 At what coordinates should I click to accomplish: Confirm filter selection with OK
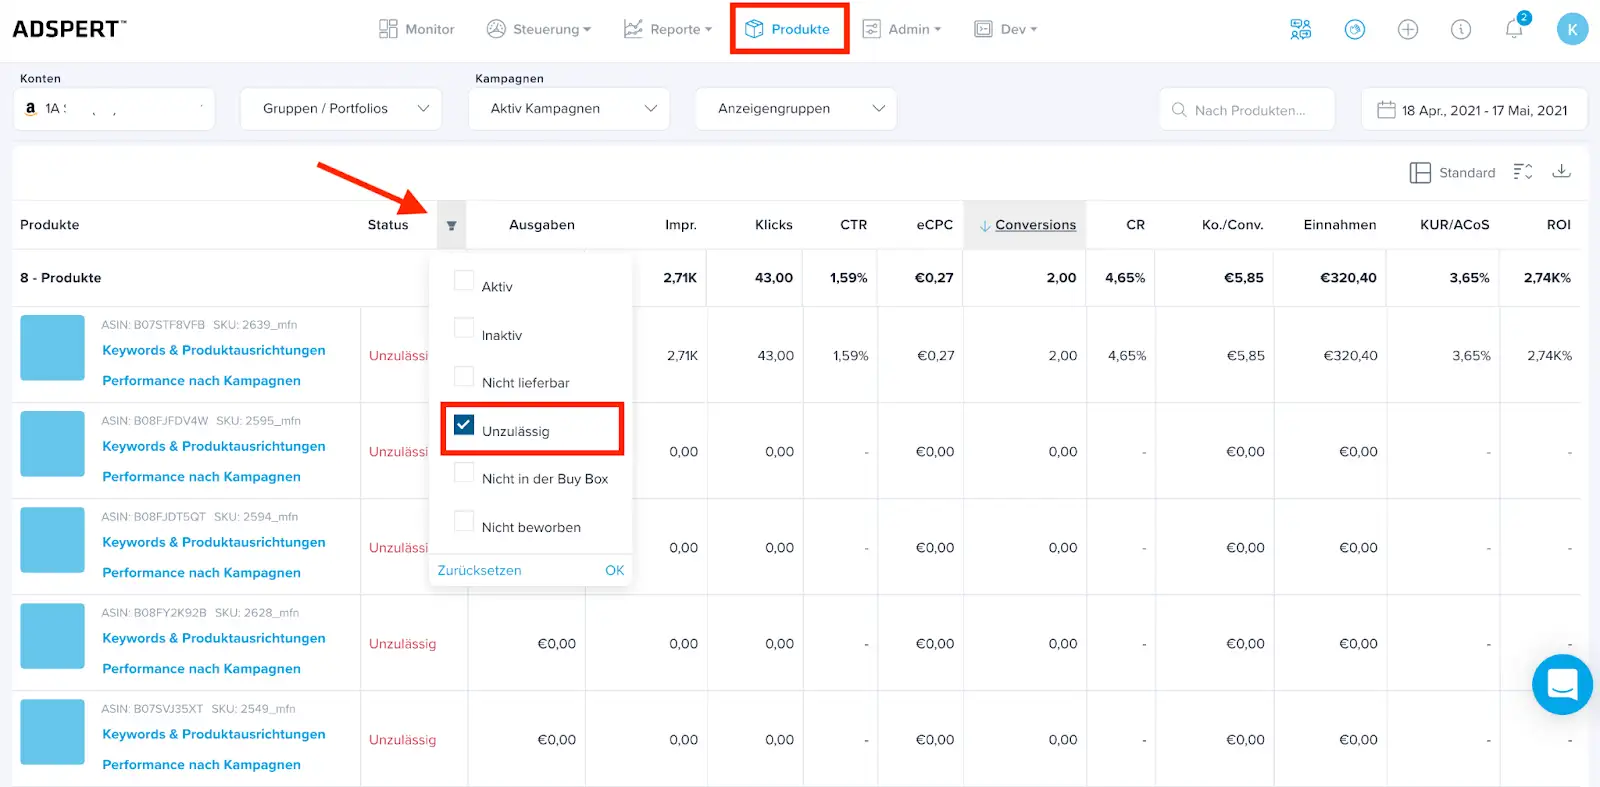[614, 570]
